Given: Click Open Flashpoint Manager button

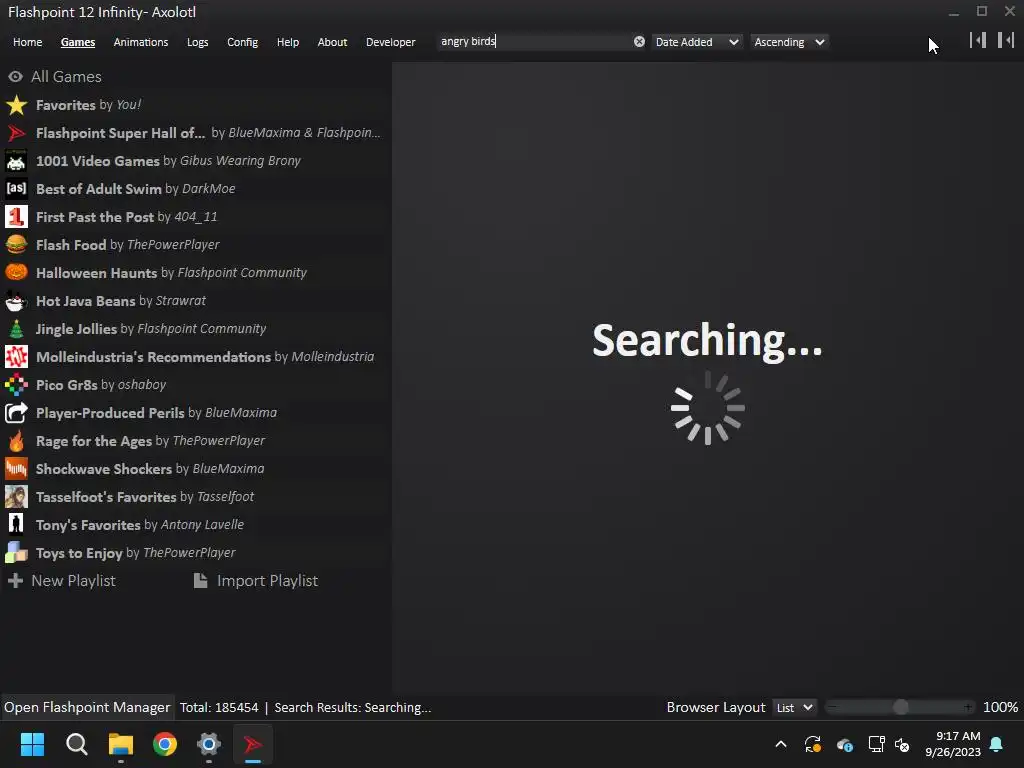Looking at the screenshot, I should tap(87, 707).
